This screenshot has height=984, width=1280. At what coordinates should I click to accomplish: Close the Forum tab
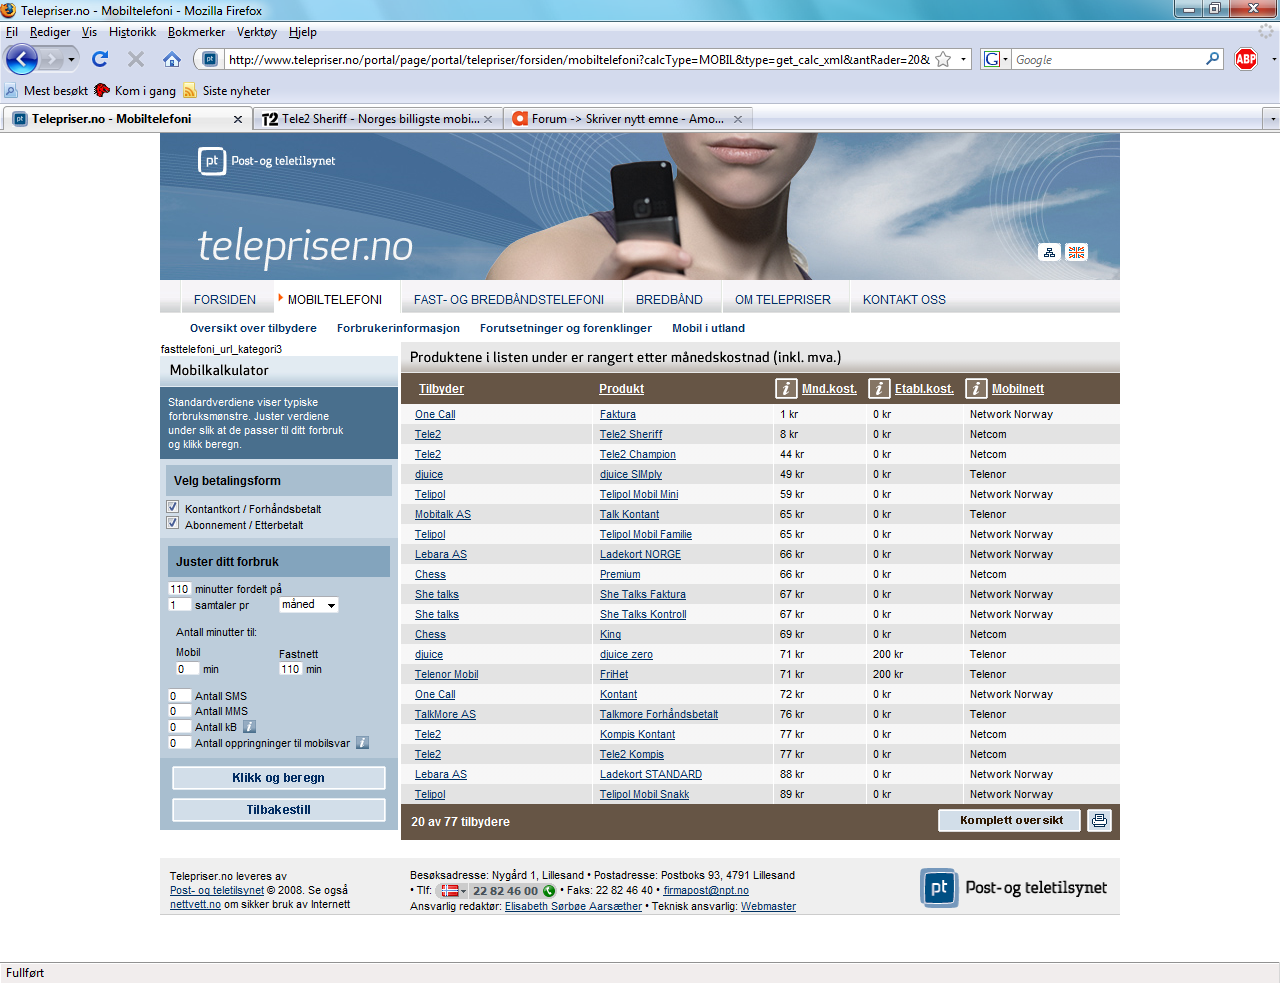coord(738,119)
